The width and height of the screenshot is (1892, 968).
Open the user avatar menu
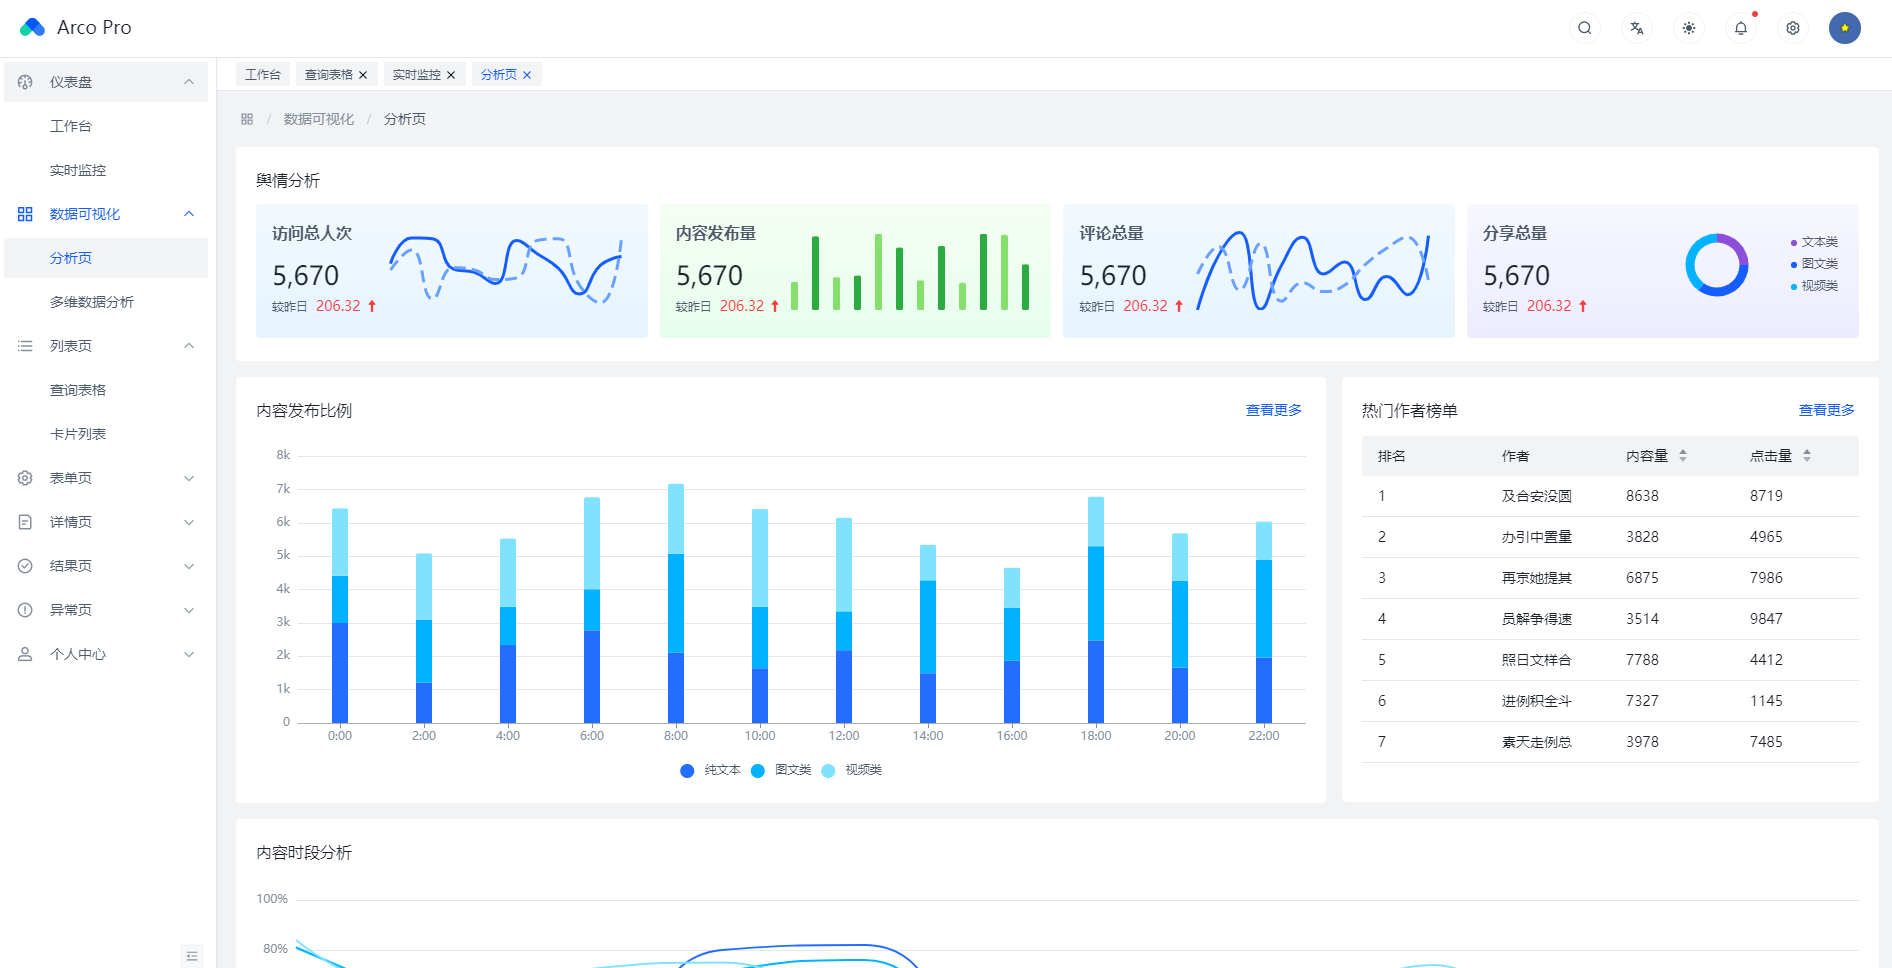(1845, 28)
